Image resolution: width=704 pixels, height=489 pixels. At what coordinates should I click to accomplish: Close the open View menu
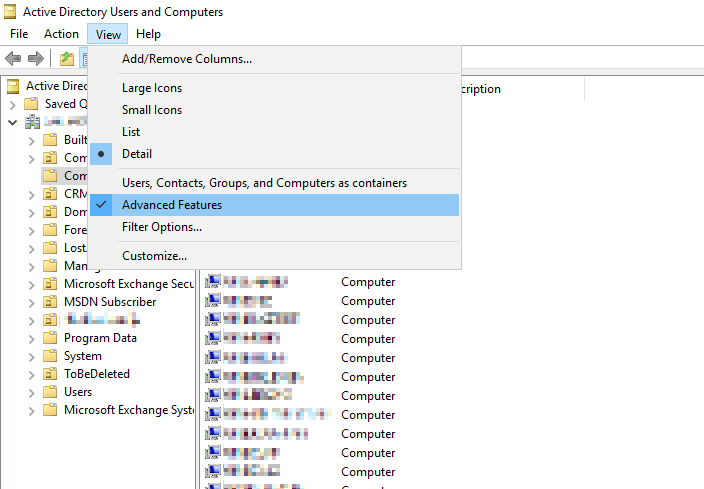point(108,34)
